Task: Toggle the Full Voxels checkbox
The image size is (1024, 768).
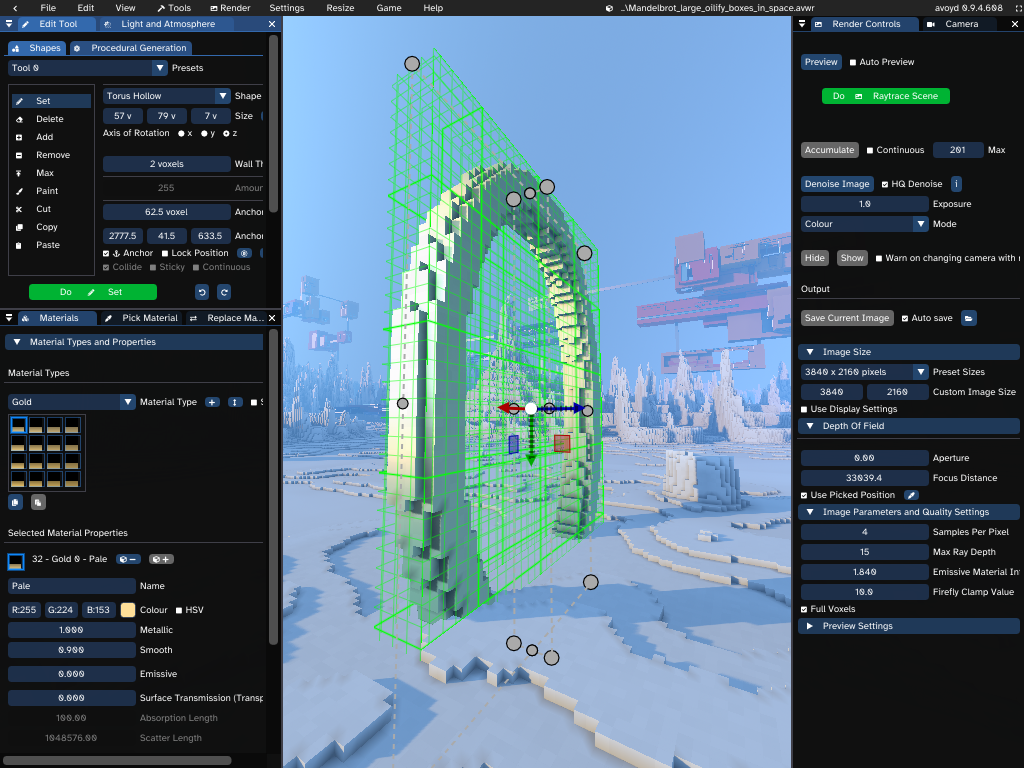Action: [806, 608]
